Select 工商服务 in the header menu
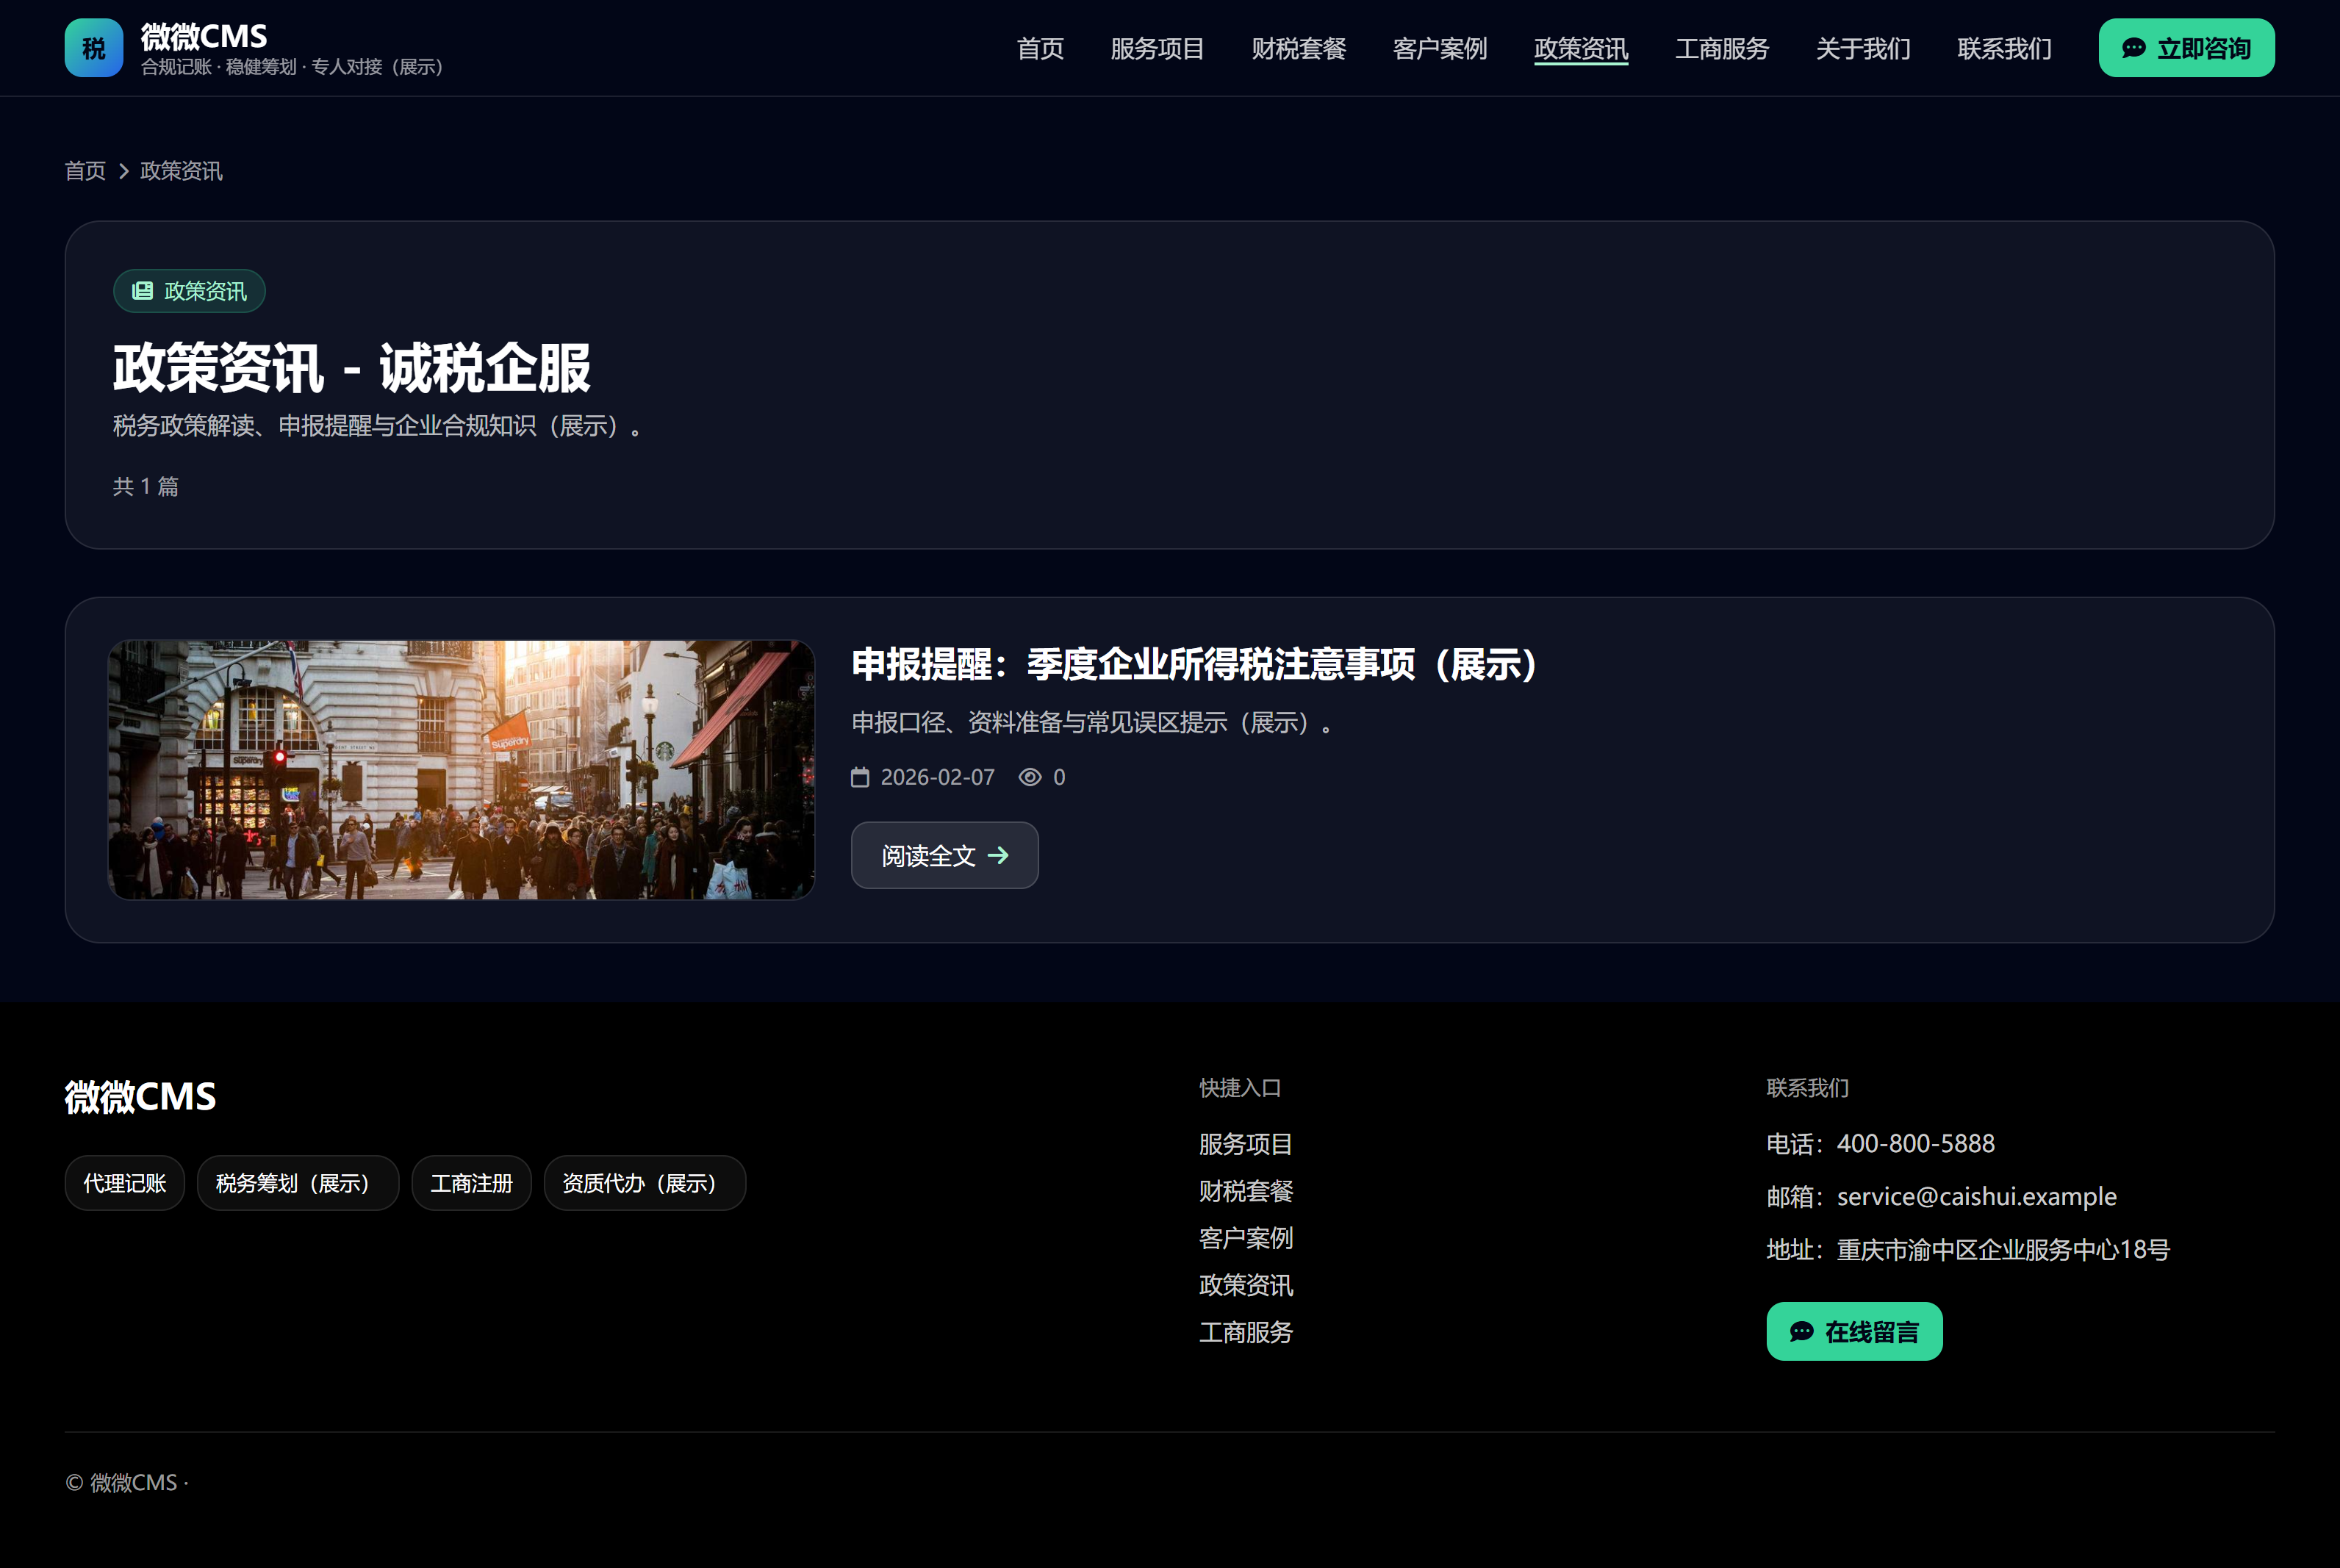Viewport: 2340px width, 1568px height. tap(1721, 48)
